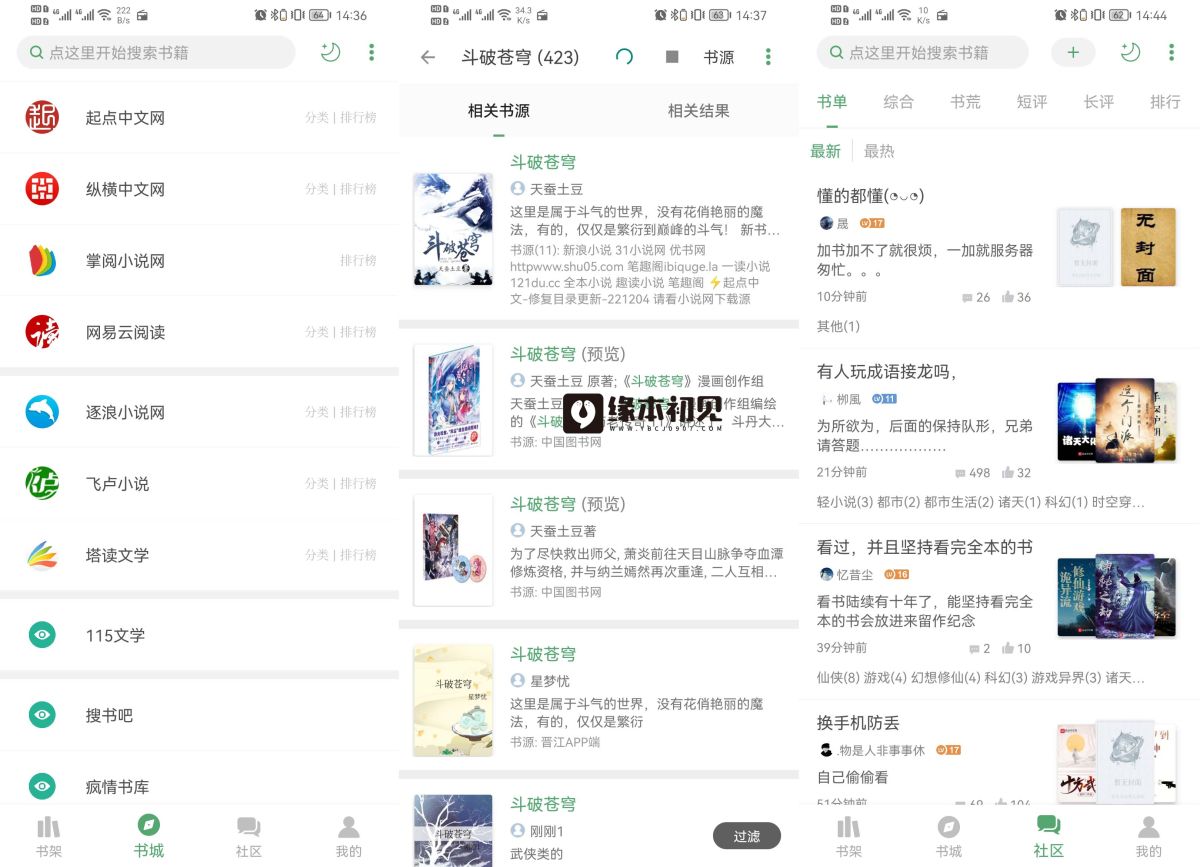Open the post title 看过，并且坚持看完全本的书
The height and width of the screenshot is (867, 1200).
point(925,547)
